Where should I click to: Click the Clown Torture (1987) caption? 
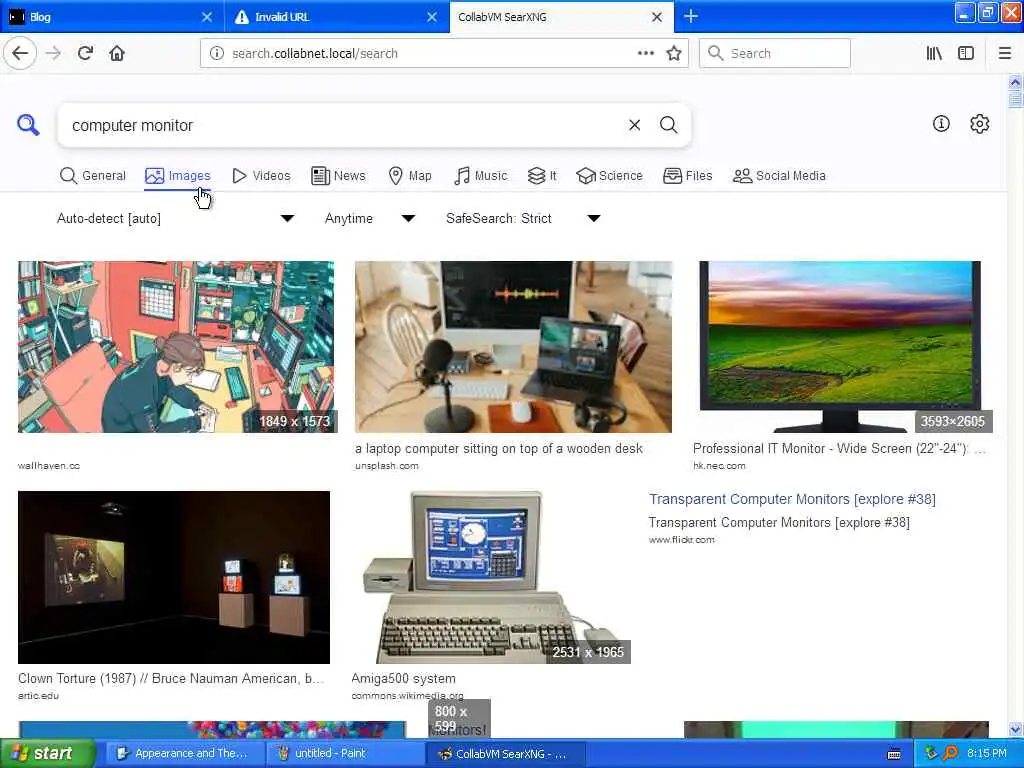(170, 679)
